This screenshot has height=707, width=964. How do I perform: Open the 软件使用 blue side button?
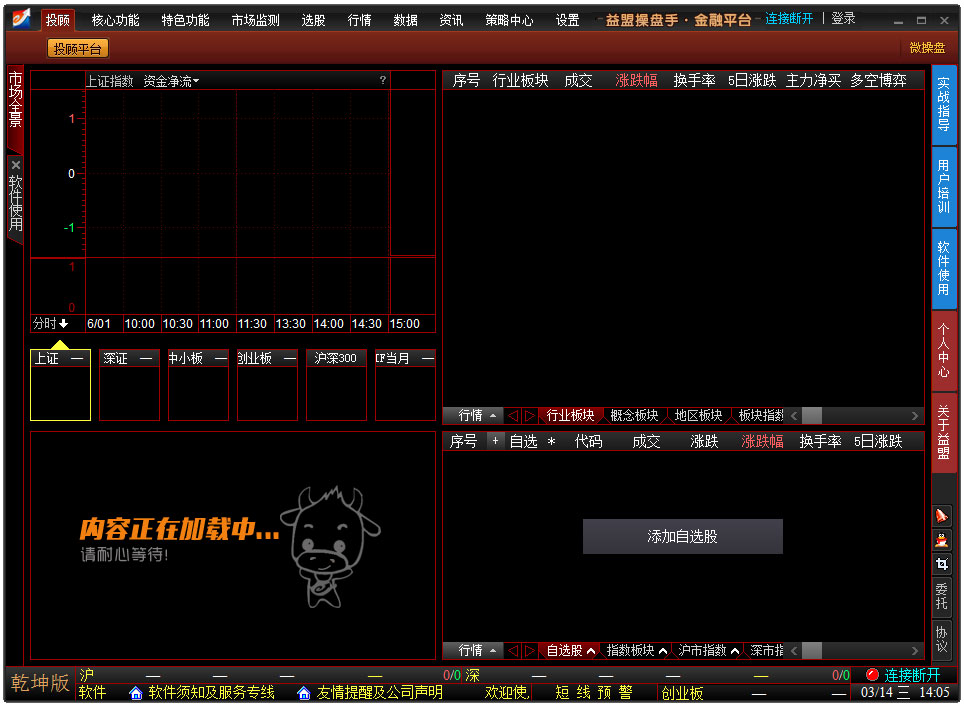pyautogui.click(x=944, y=269)
